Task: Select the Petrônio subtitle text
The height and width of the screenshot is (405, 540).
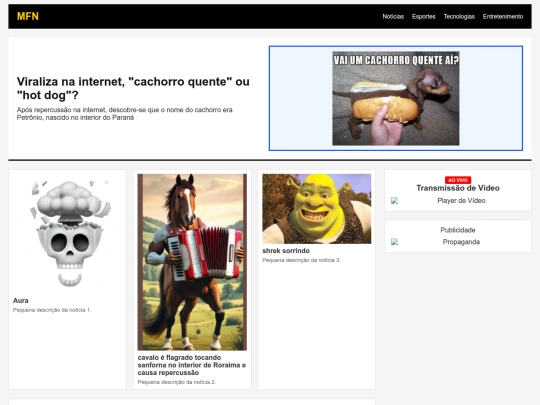Action: coord(125,114)
